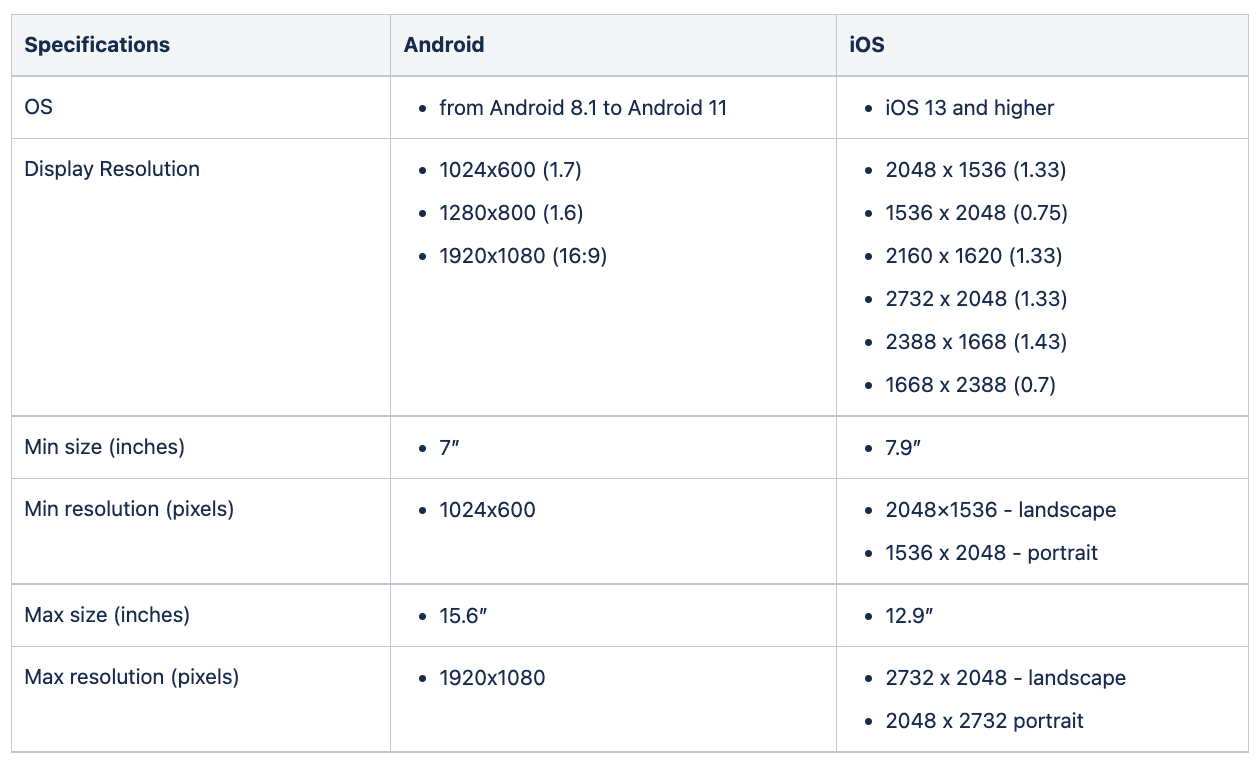Click '1536 x 2048 - portrait' text
Image resolution: width=1258 pixels, height=762 pixels.
pyautogui.click(x=991, y=553)
